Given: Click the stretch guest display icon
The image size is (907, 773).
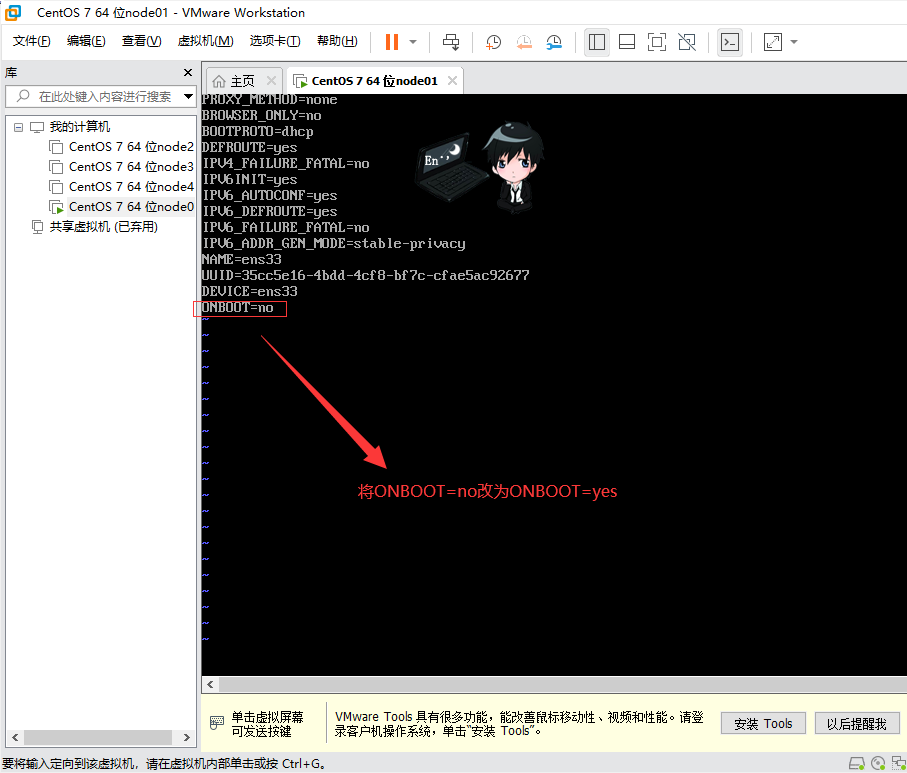Looking at the screenshot, I should pyautogui.click(x=773, y=42).
